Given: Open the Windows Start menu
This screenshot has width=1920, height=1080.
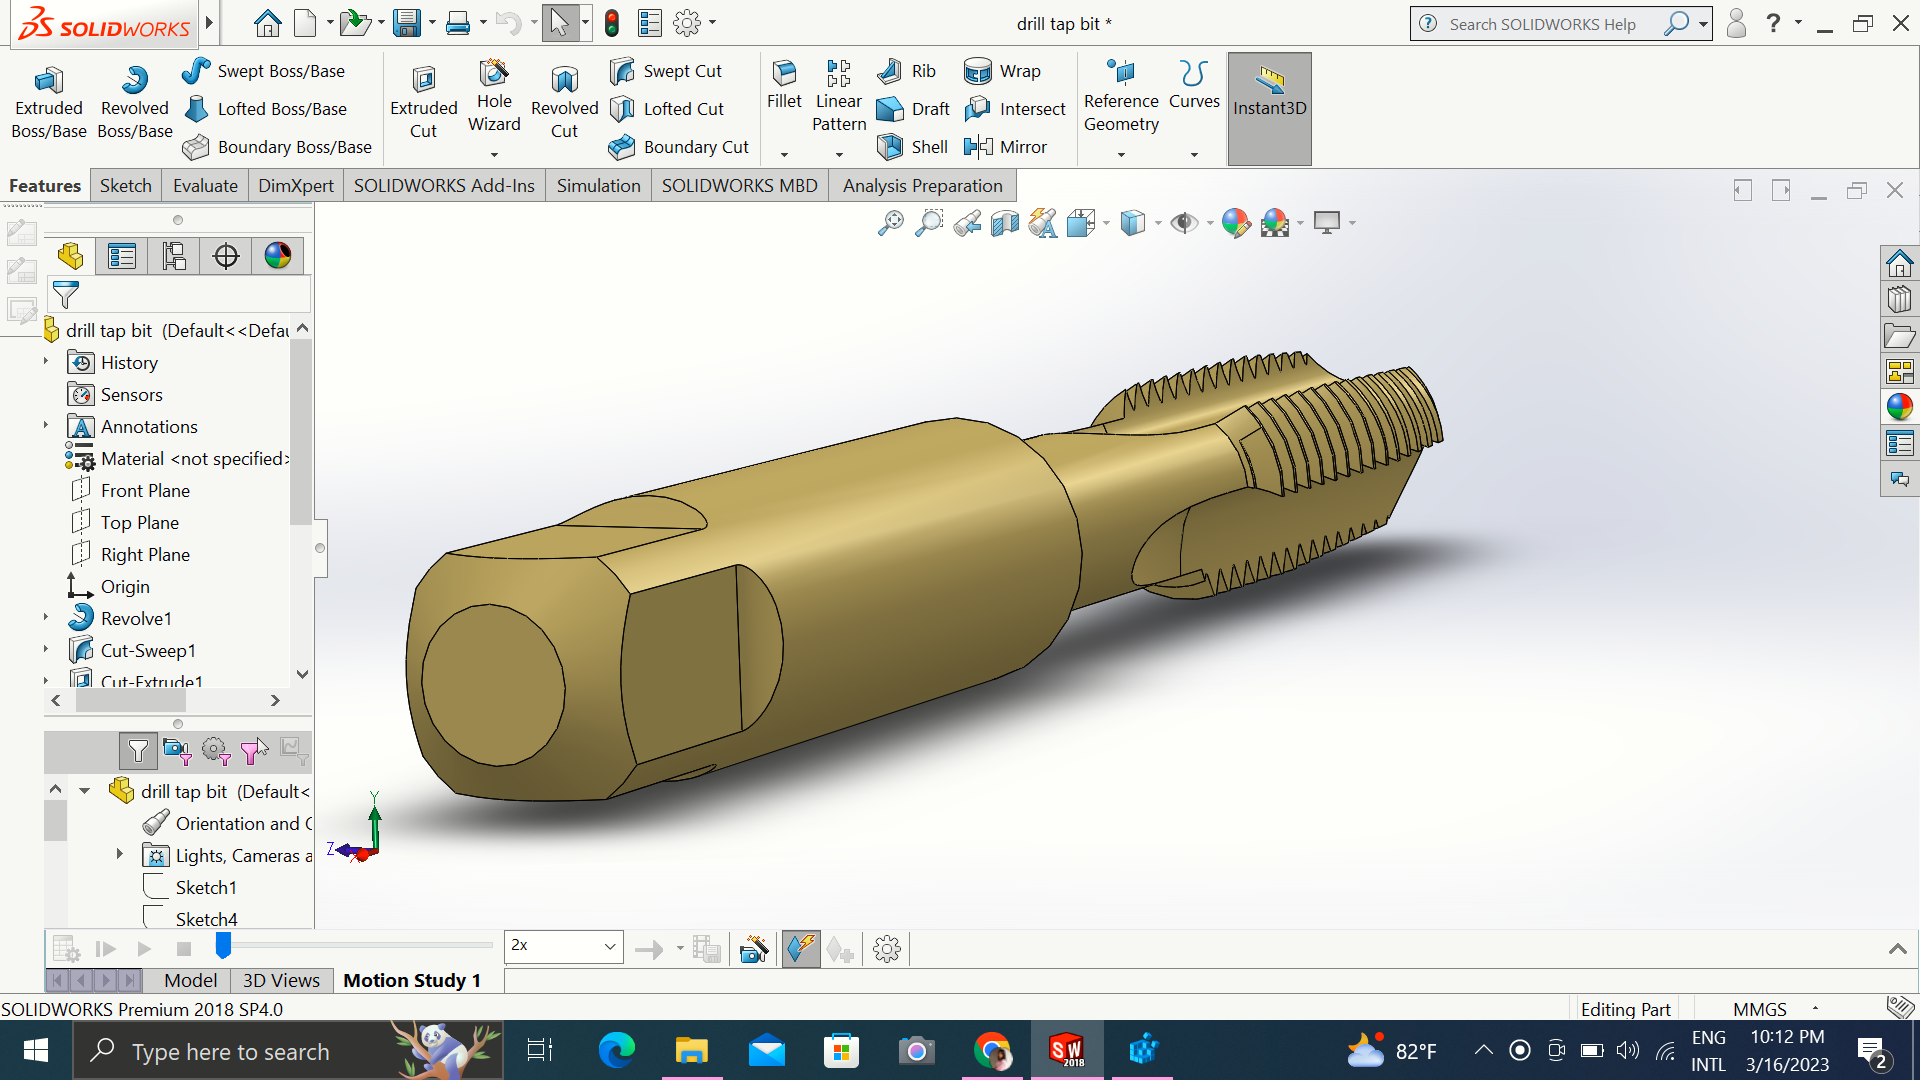Looking at the screenshot, I should (36, 1050).
